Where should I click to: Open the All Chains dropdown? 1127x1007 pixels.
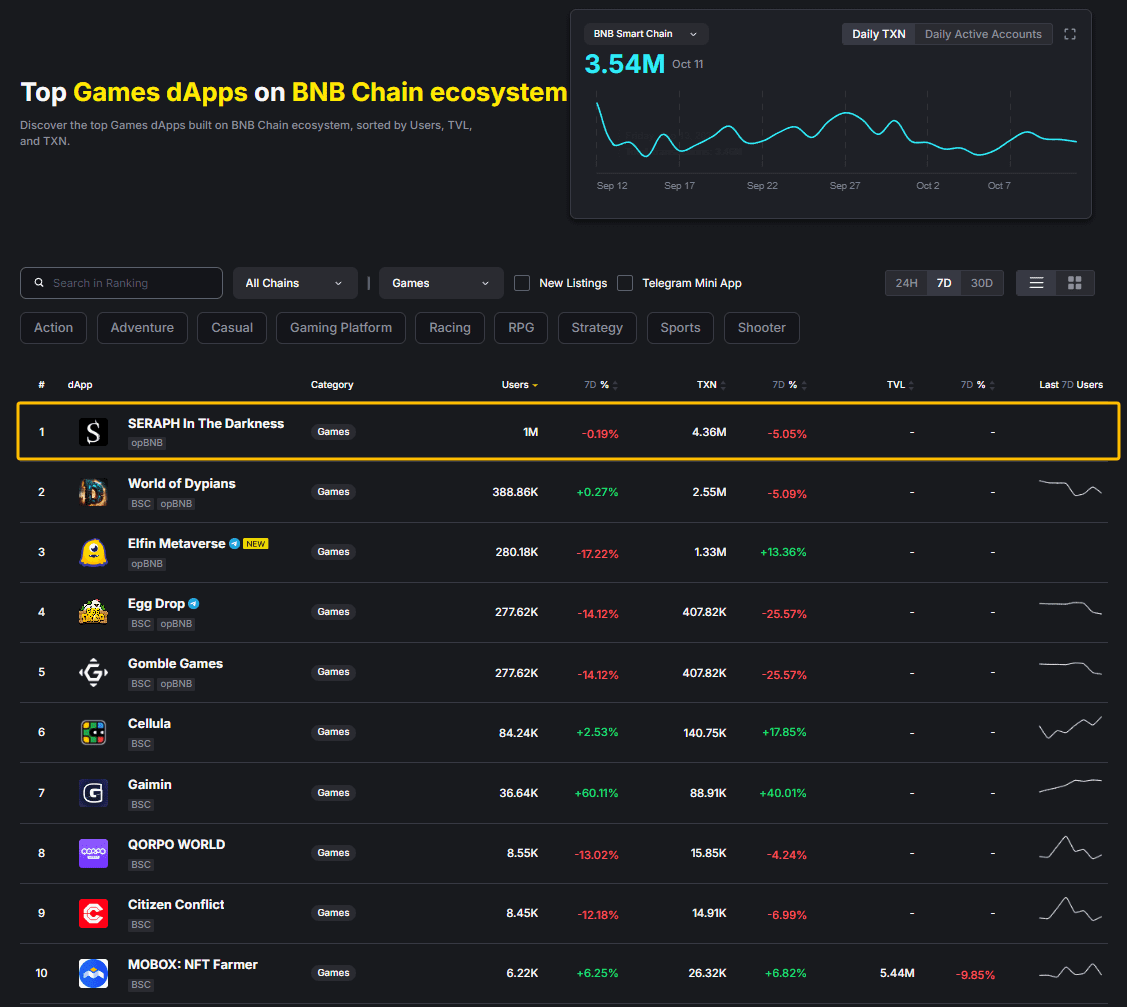tap(295, 283)
